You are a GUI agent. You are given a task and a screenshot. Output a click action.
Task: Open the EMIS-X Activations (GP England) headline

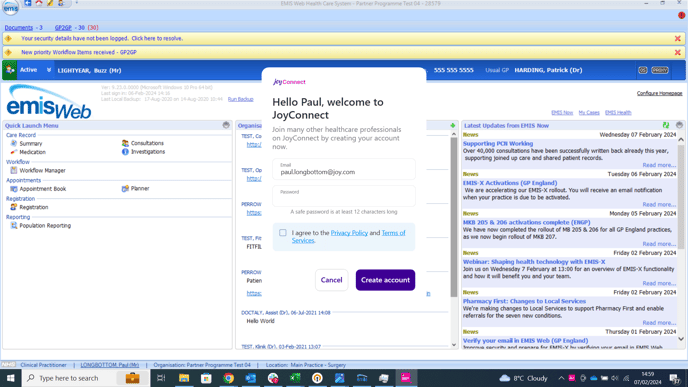coord(510,183)
